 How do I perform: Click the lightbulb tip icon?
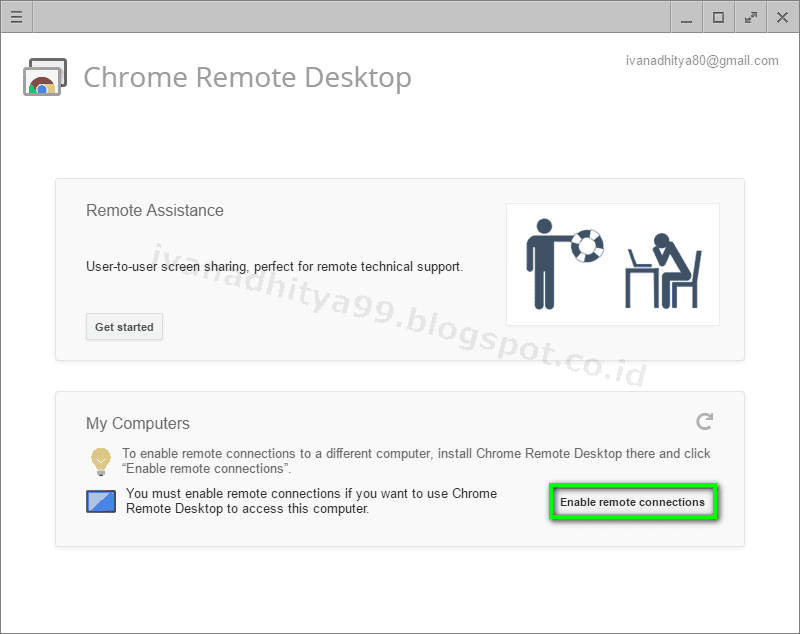click(101, 462)
